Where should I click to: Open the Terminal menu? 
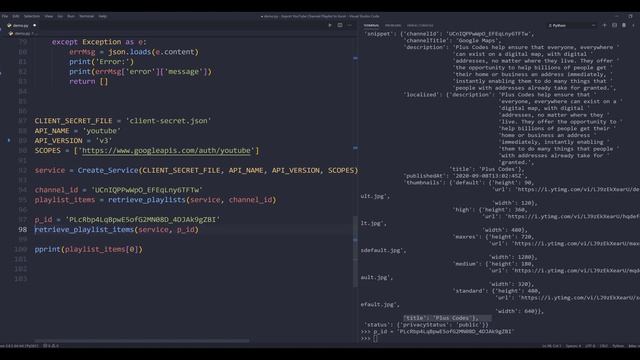(x=87, y=16)
